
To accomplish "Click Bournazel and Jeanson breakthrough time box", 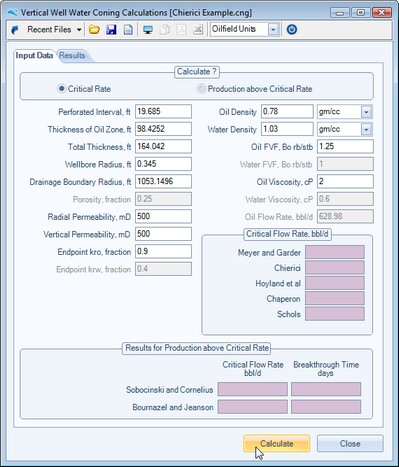I will click(x=326, y=407).
